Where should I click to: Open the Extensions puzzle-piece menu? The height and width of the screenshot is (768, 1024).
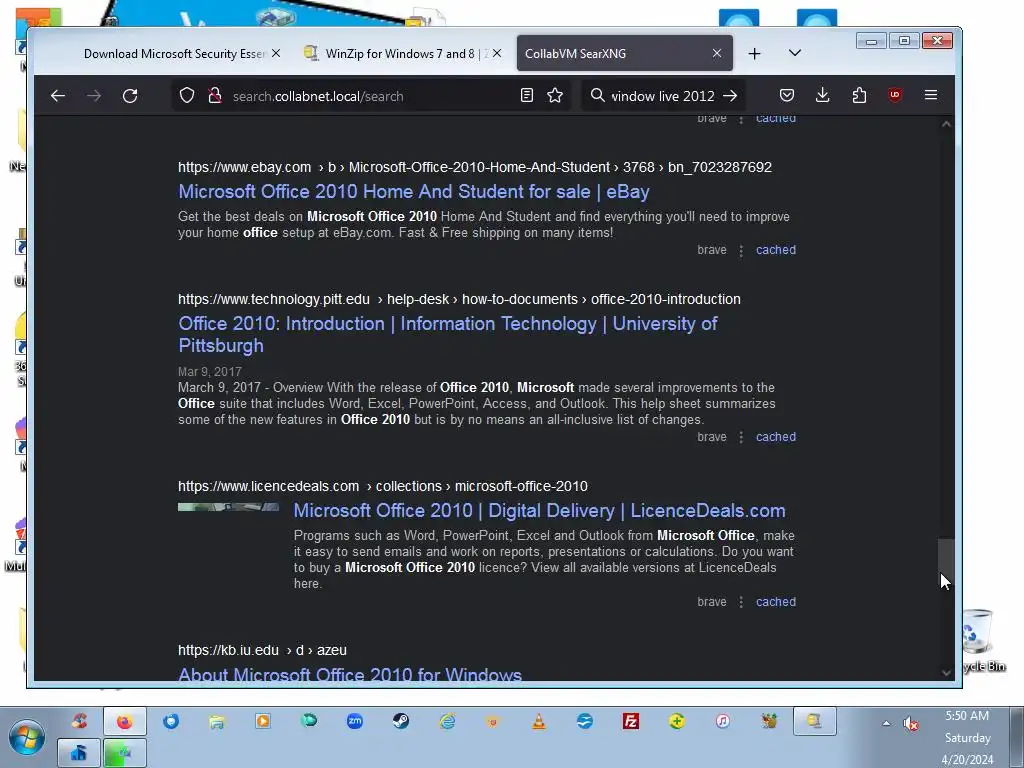tap(859, 96)
